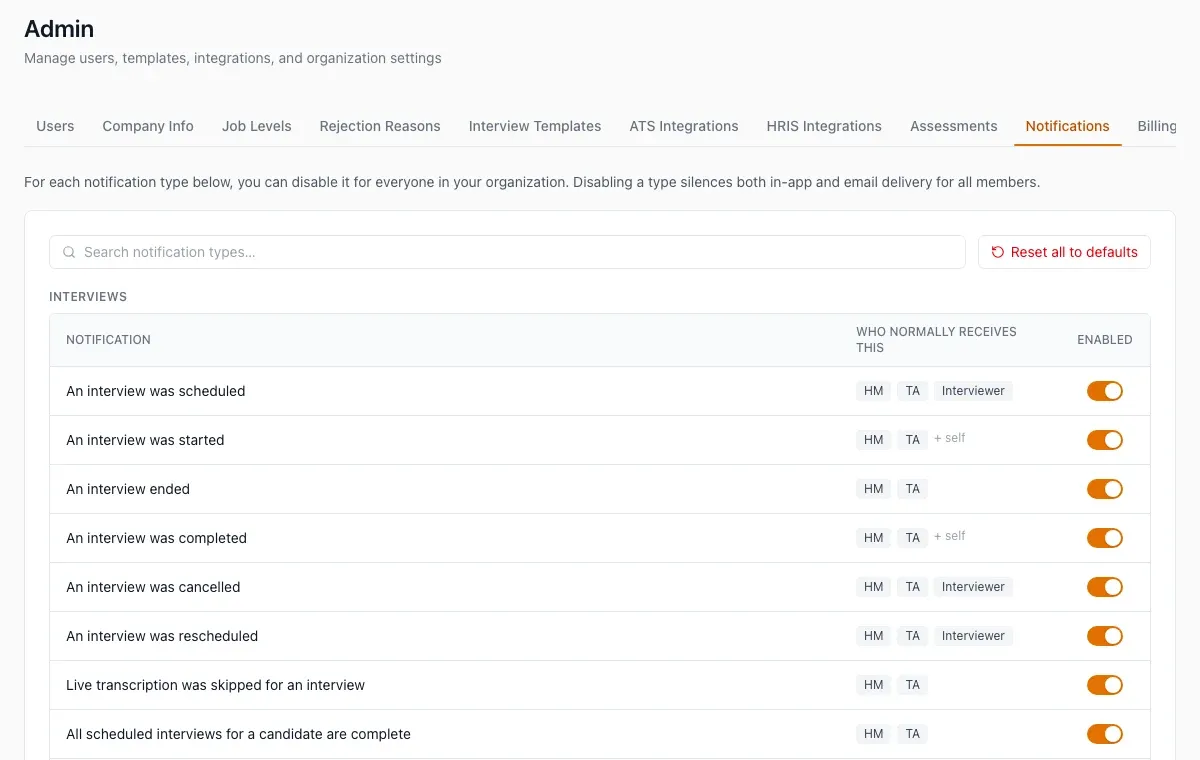The width and height of the screenshot is (1200, 760).
Task: Click HM badge in 'interview was scheduled' row
Action: point(874,391)
